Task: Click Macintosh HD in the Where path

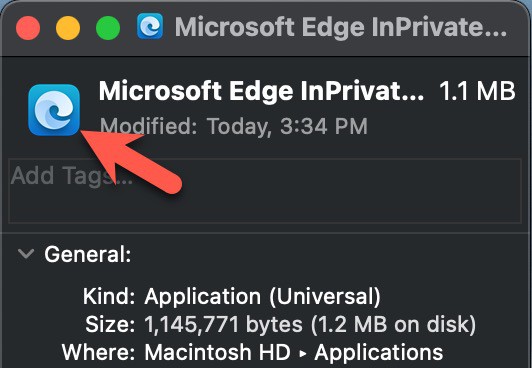Action: point(217,352)
